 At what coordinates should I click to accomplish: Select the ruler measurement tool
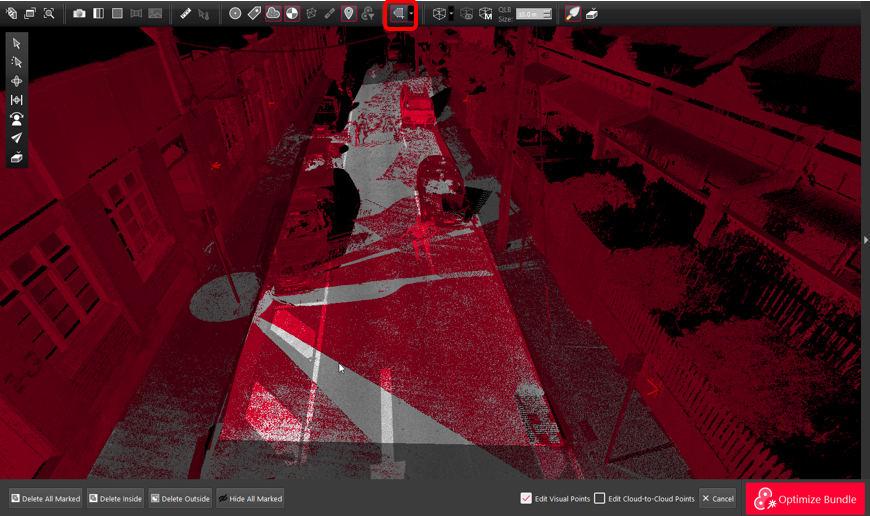[x=185, y=14]
